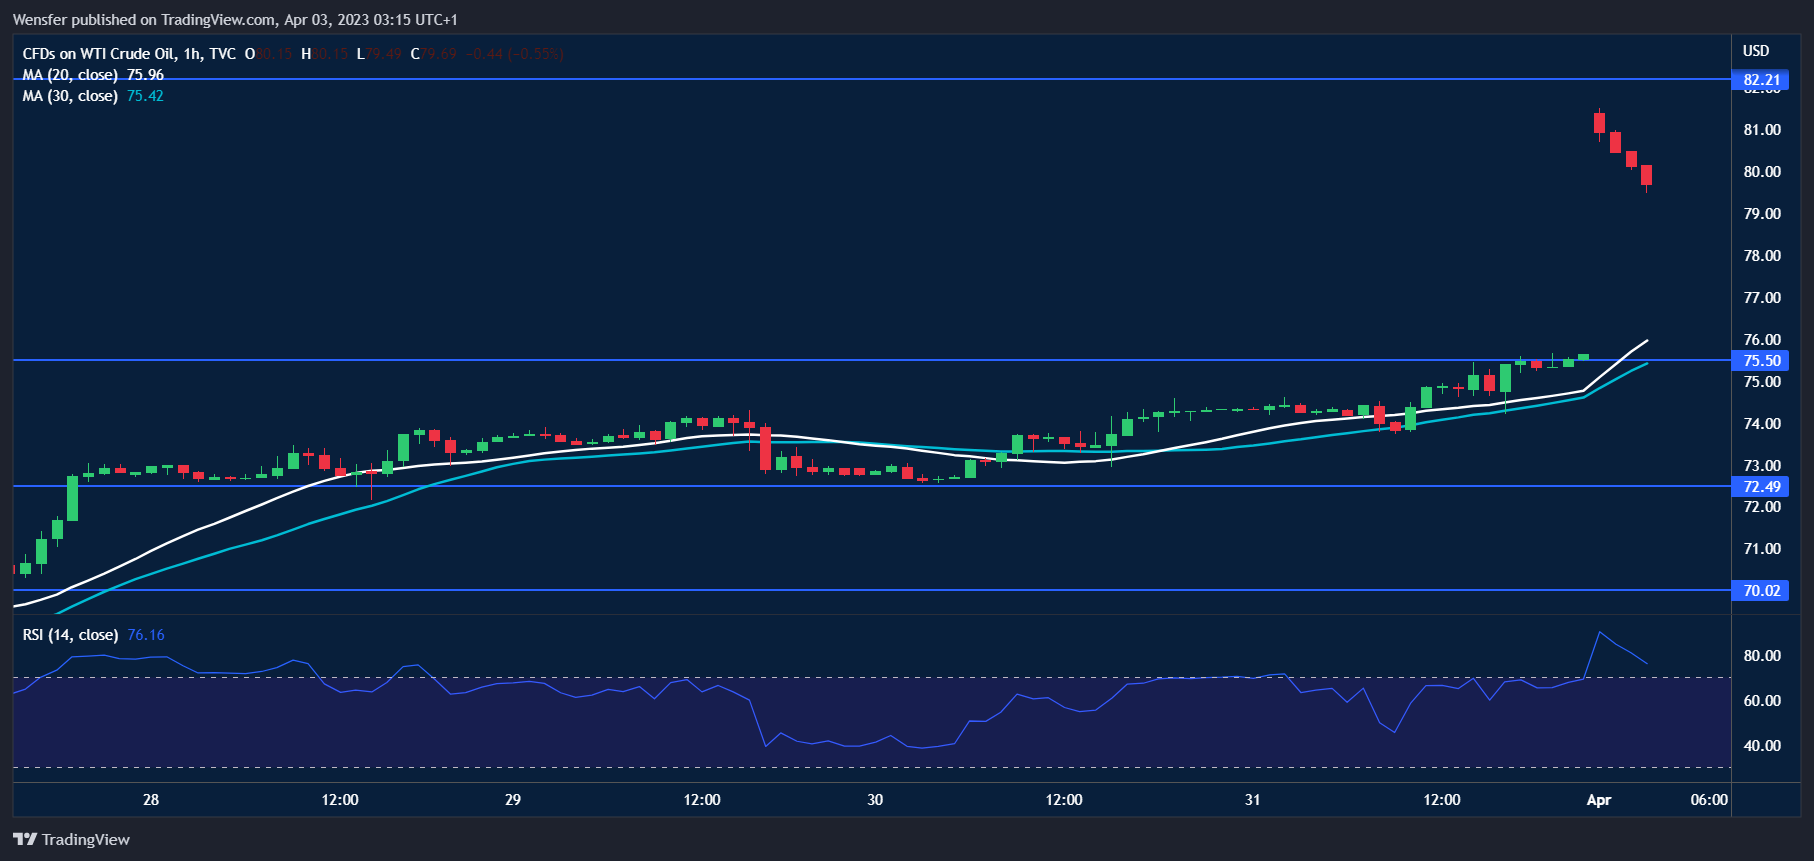The width and height of the screenshot is (1814, 861).
Task: Click the TradingView logo icon
Action: (25, 840)
